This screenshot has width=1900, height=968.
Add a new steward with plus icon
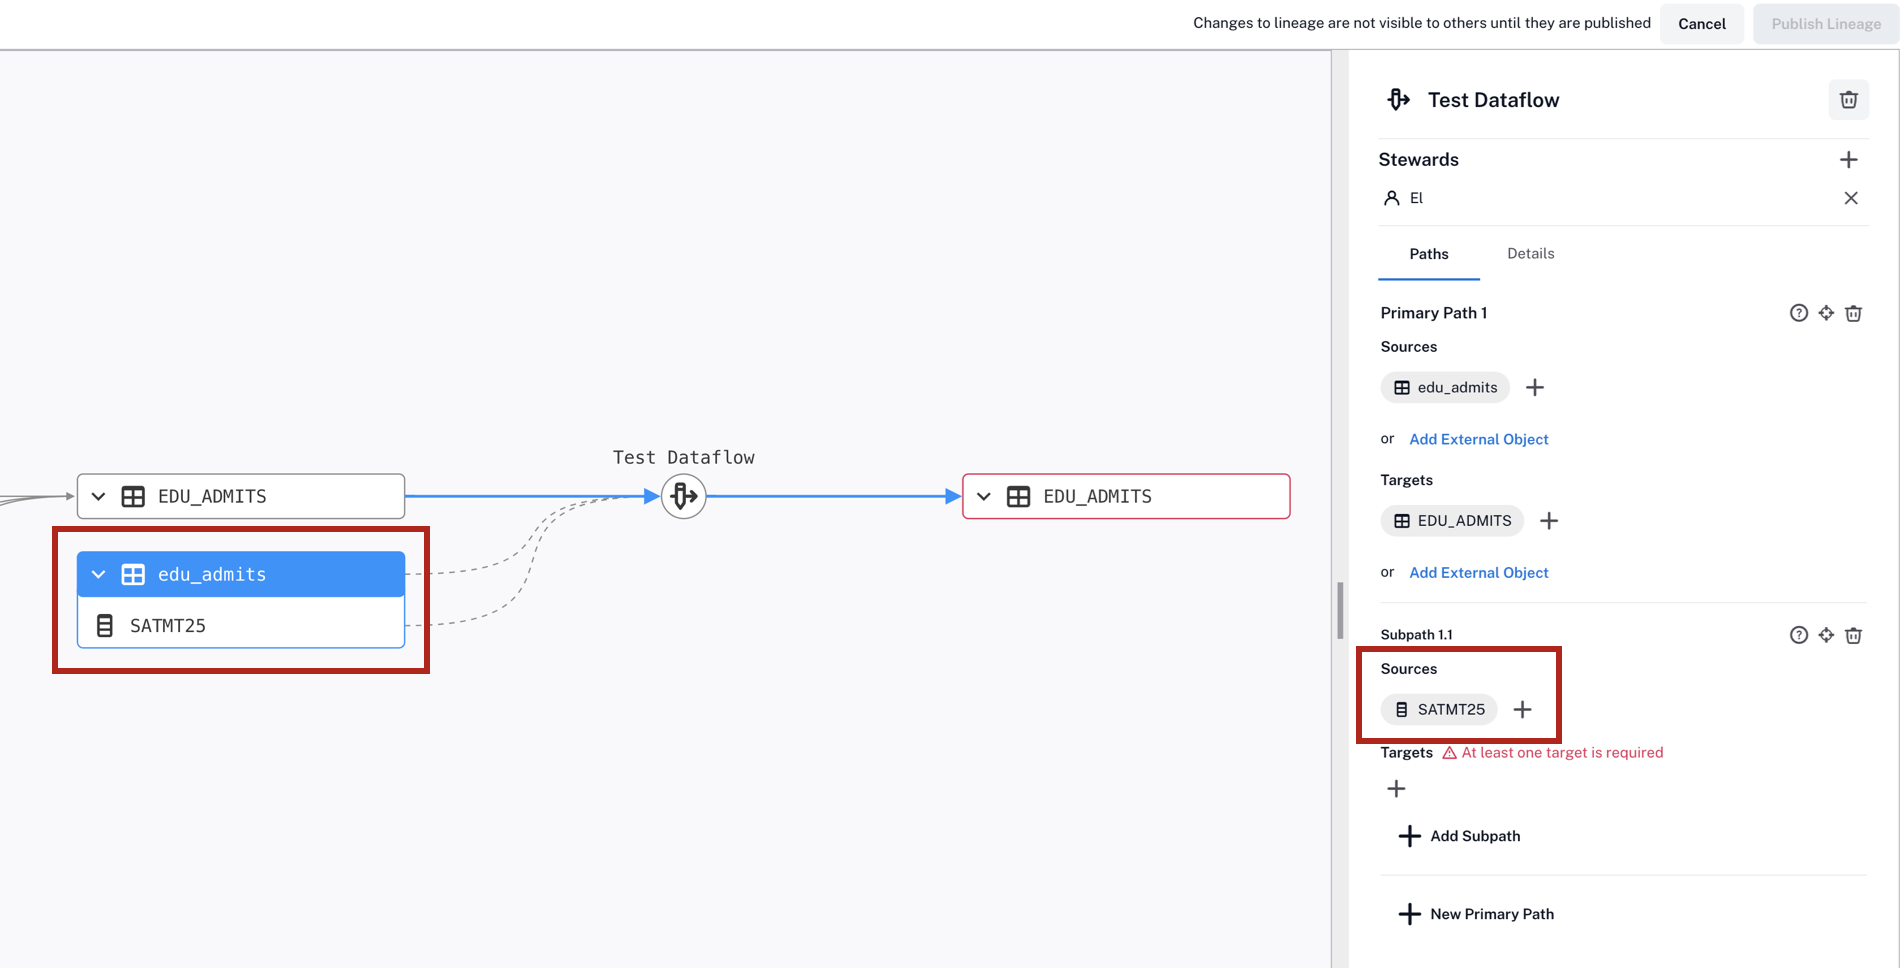click(x=1848, y=160)
